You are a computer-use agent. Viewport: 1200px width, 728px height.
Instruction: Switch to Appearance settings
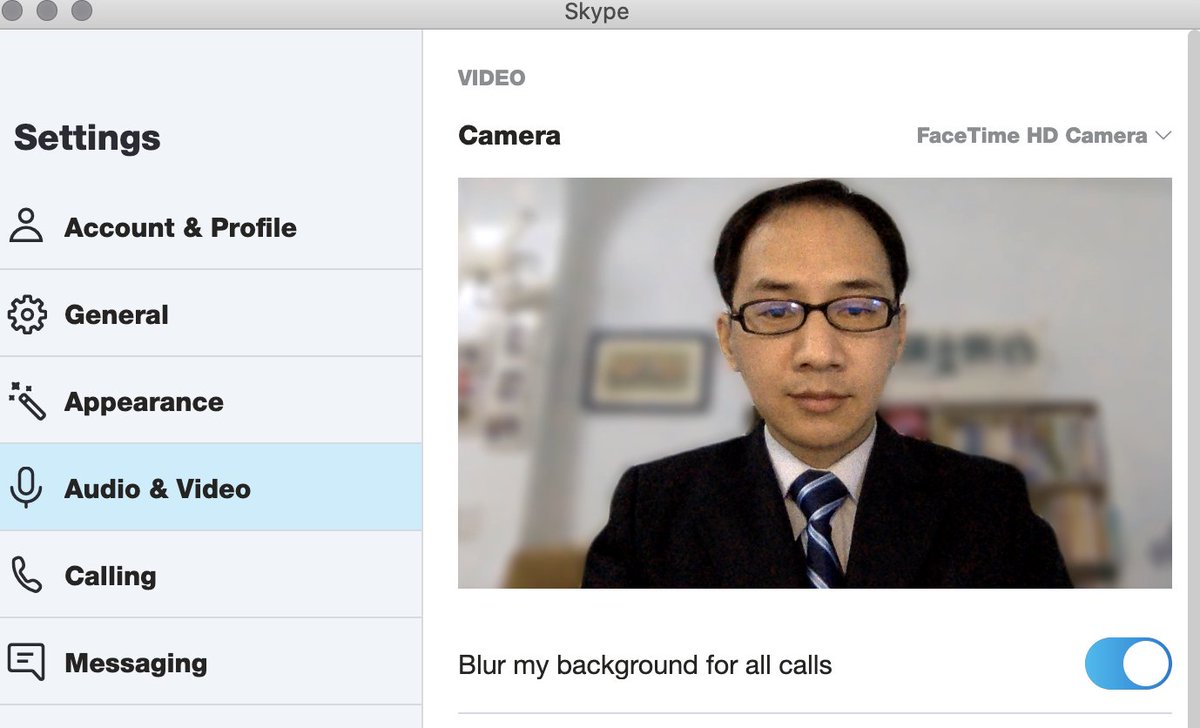[211, 400]
